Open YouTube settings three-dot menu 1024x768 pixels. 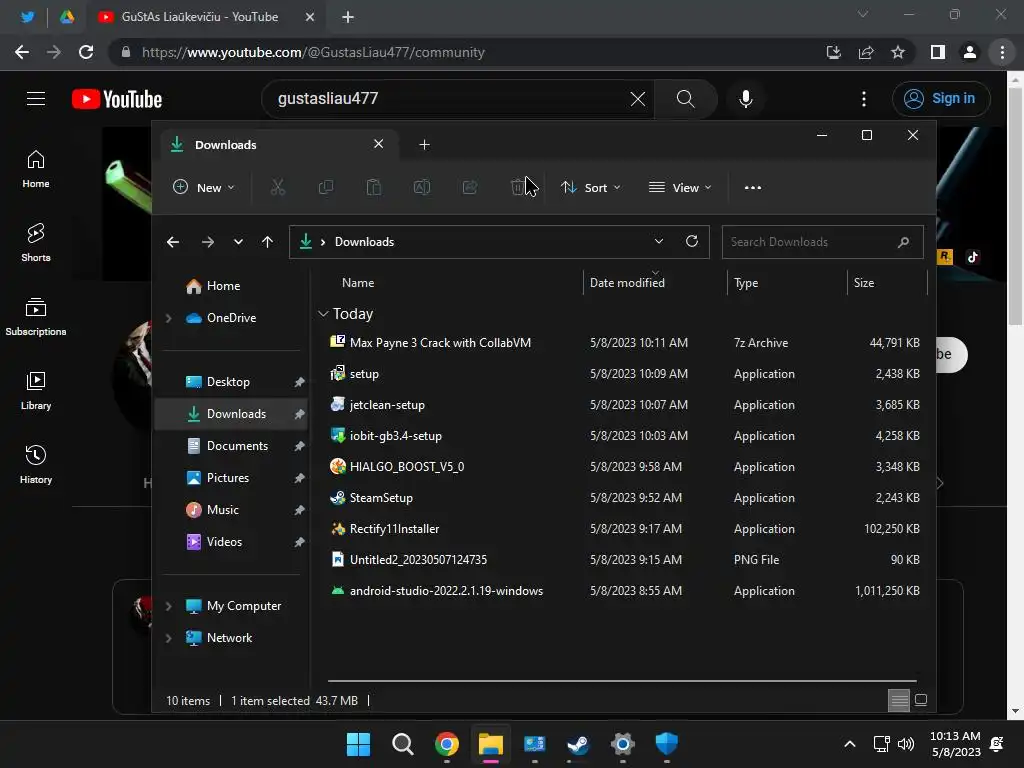[864, 99]
